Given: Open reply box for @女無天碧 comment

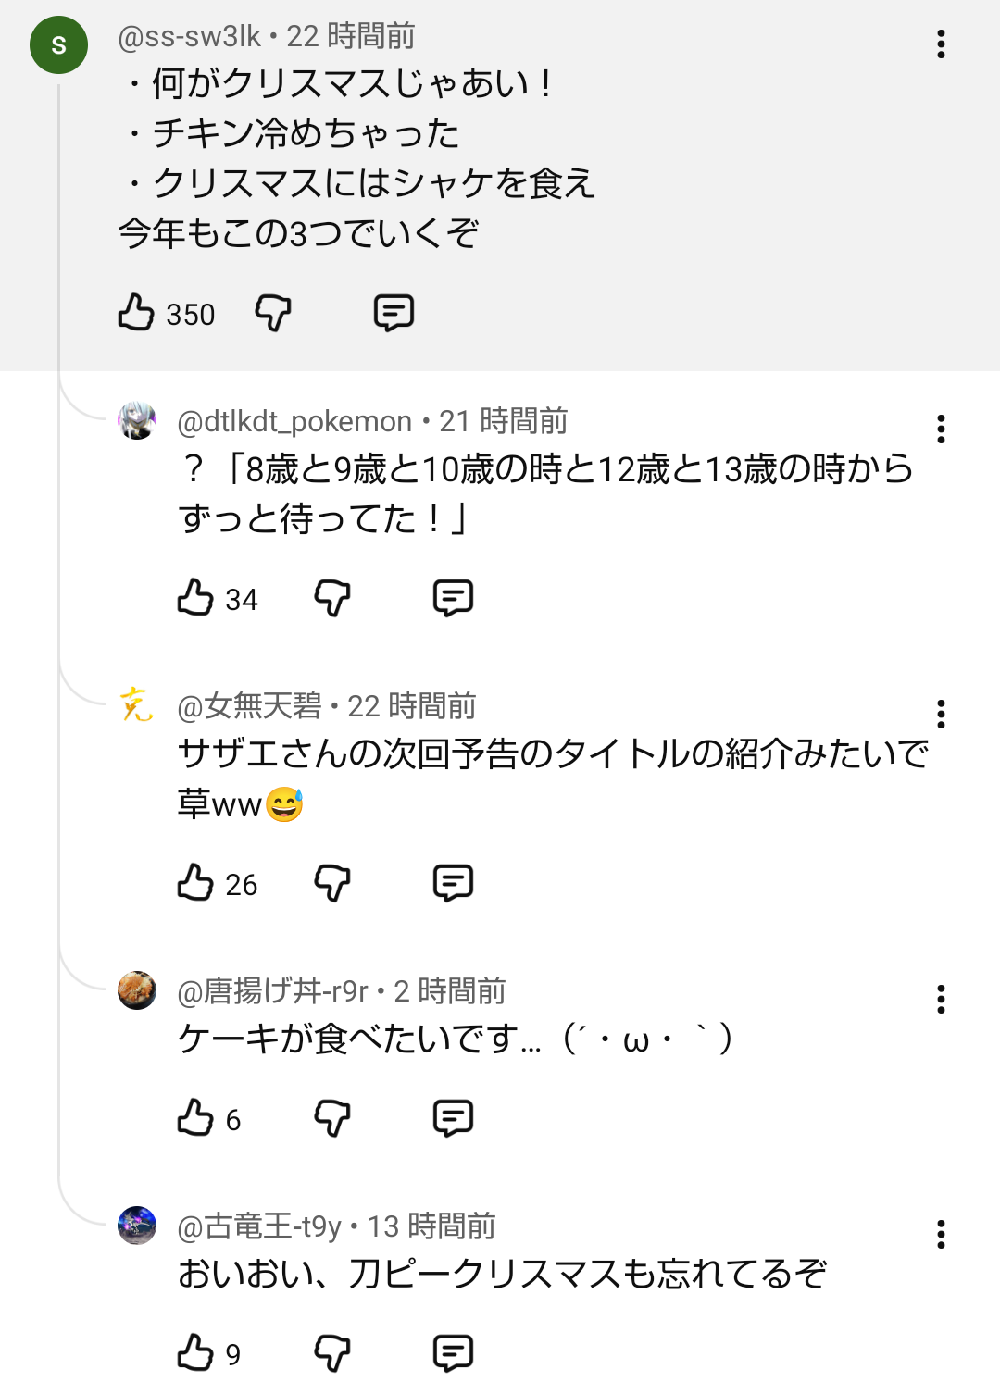Looking at the screenshot, I should click(453, 883).
